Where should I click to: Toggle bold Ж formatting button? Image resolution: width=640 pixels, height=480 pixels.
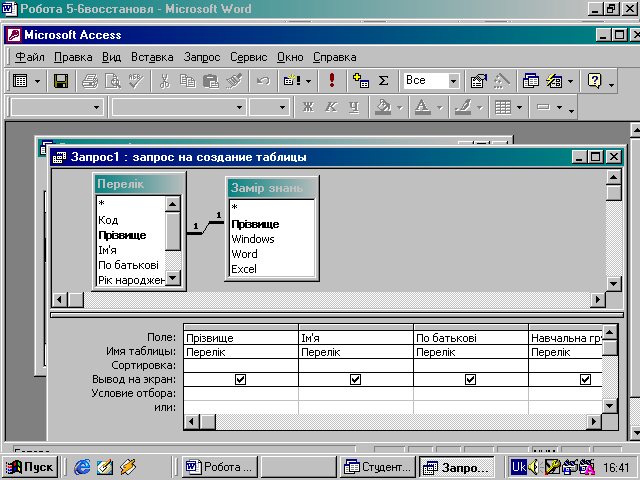coord(308,107)
